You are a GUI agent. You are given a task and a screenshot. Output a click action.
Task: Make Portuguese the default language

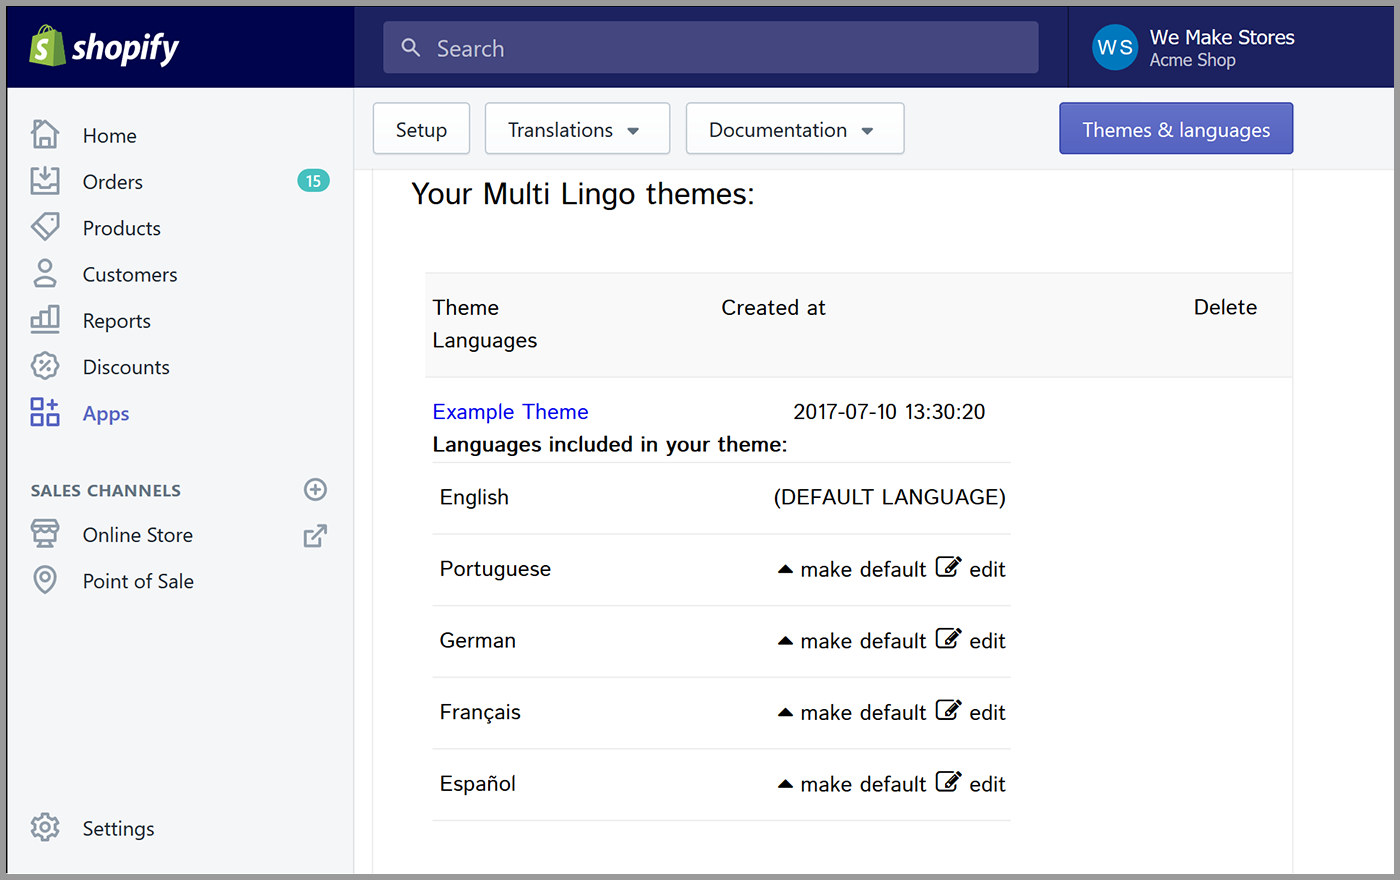click(x=863, y=569)
